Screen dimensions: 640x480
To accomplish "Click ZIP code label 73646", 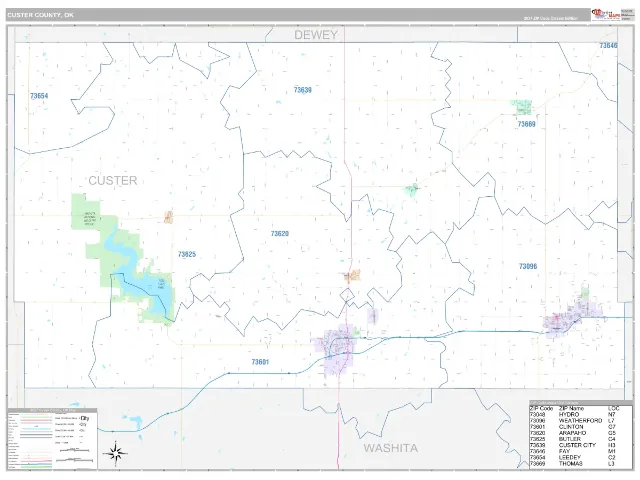I will 608,46.
